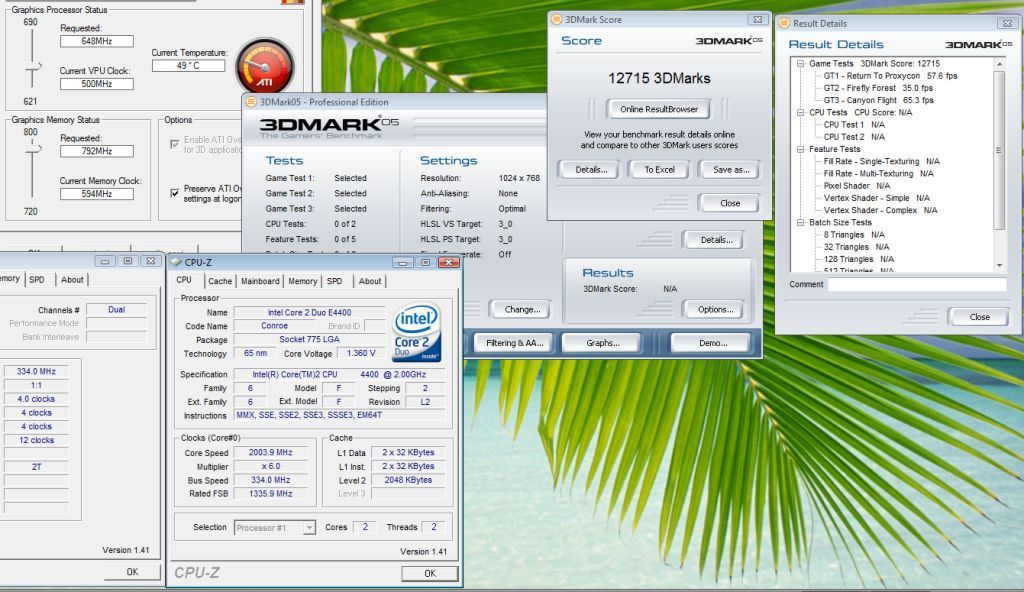Click Details button in 3DMark Score window

(591, 169)
